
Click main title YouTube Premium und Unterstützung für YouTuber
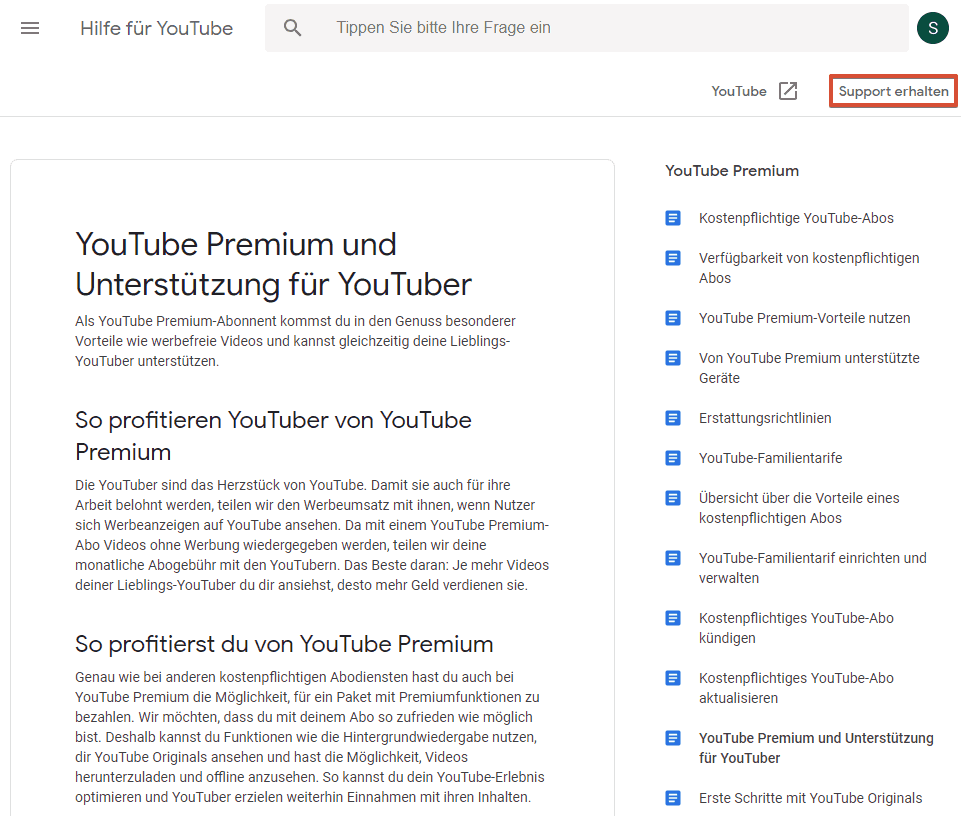273,264
